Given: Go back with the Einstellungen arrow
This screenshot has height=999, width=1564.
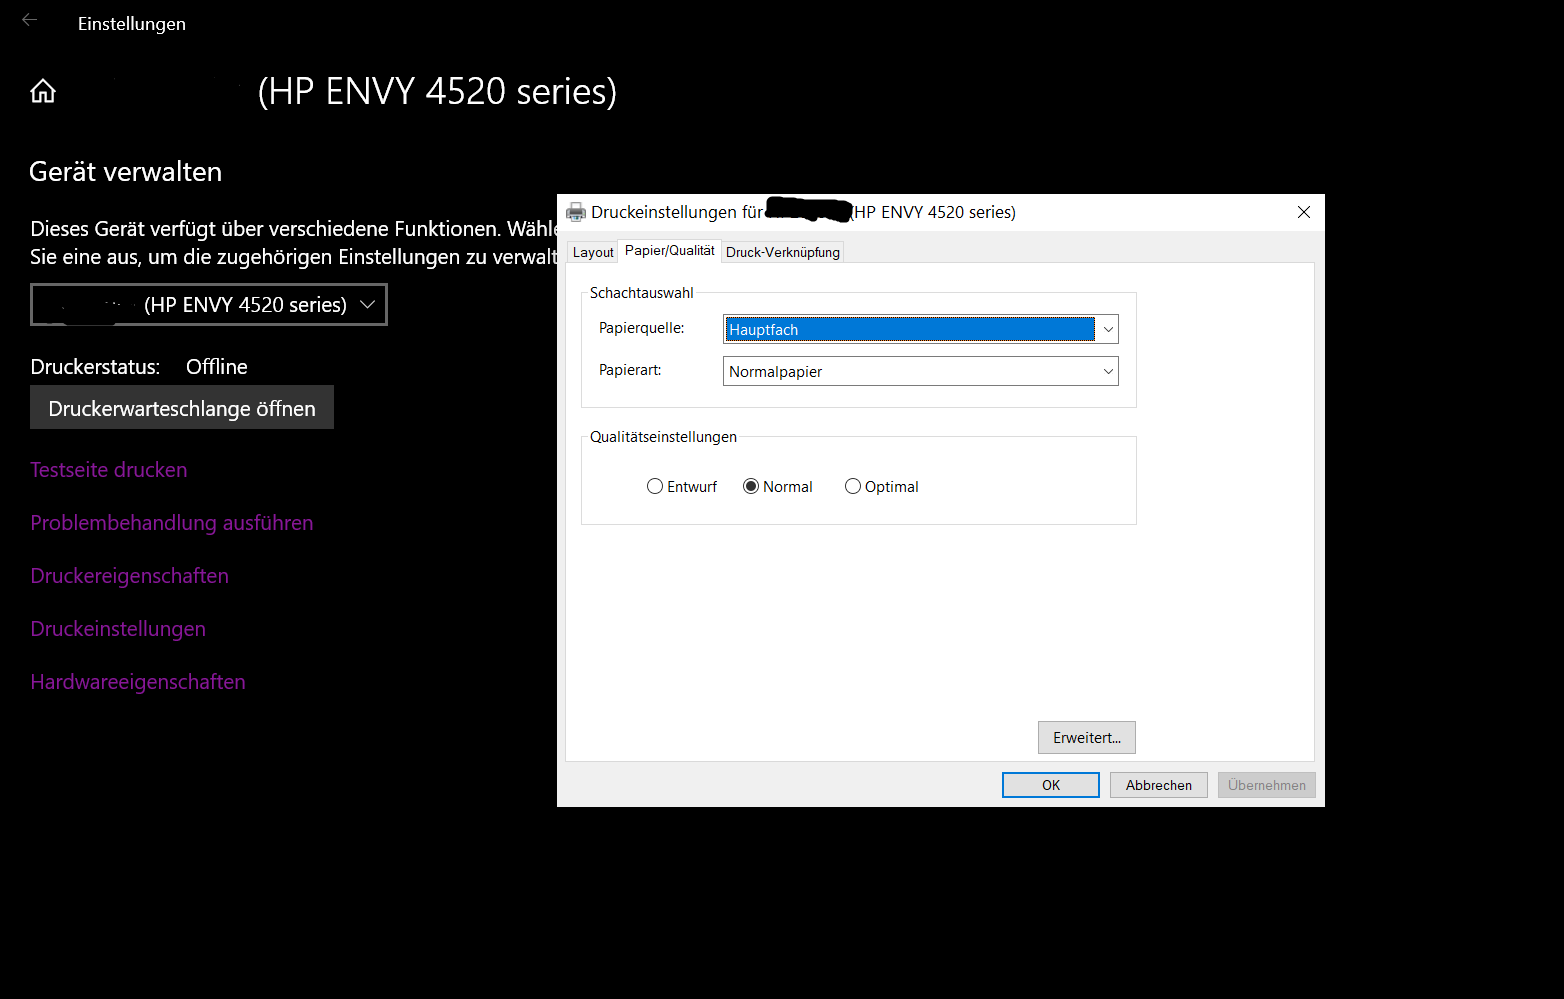Looking at the screenshot, I should tap(30, 20).
